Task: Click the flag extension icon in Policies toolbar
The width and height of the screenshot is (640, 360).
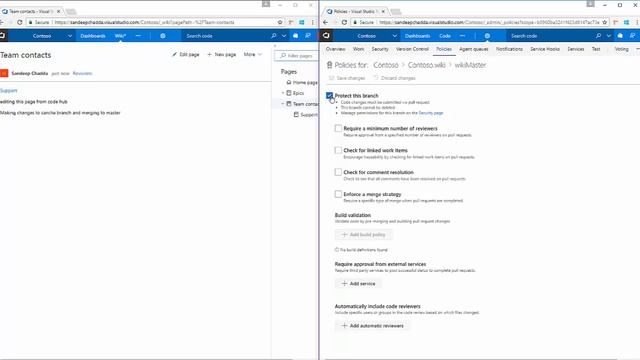Action: point(616,22)
